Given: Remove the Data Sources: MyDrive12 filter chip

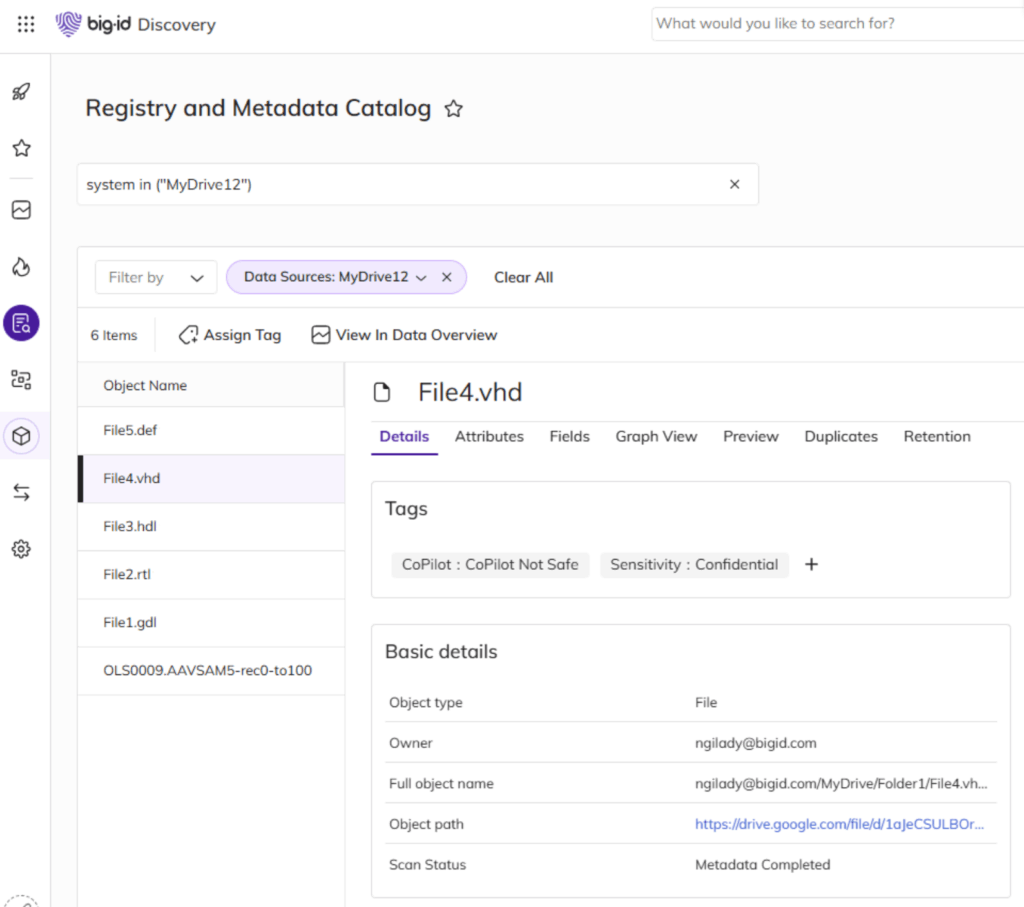Looking at the screenshot, I should pos(447,277).
